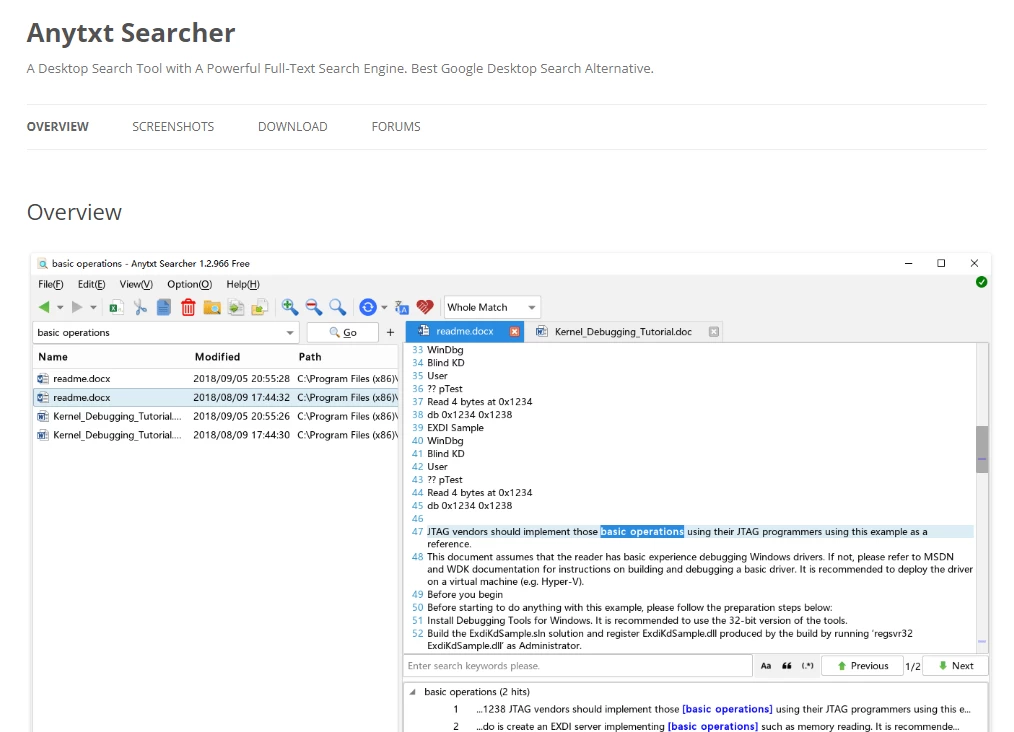Select Kernel_Debugging_Tutorial modified 2018/08/09 17:44:30
Viewport: 1014px width, 732px height.
[216, 435]
